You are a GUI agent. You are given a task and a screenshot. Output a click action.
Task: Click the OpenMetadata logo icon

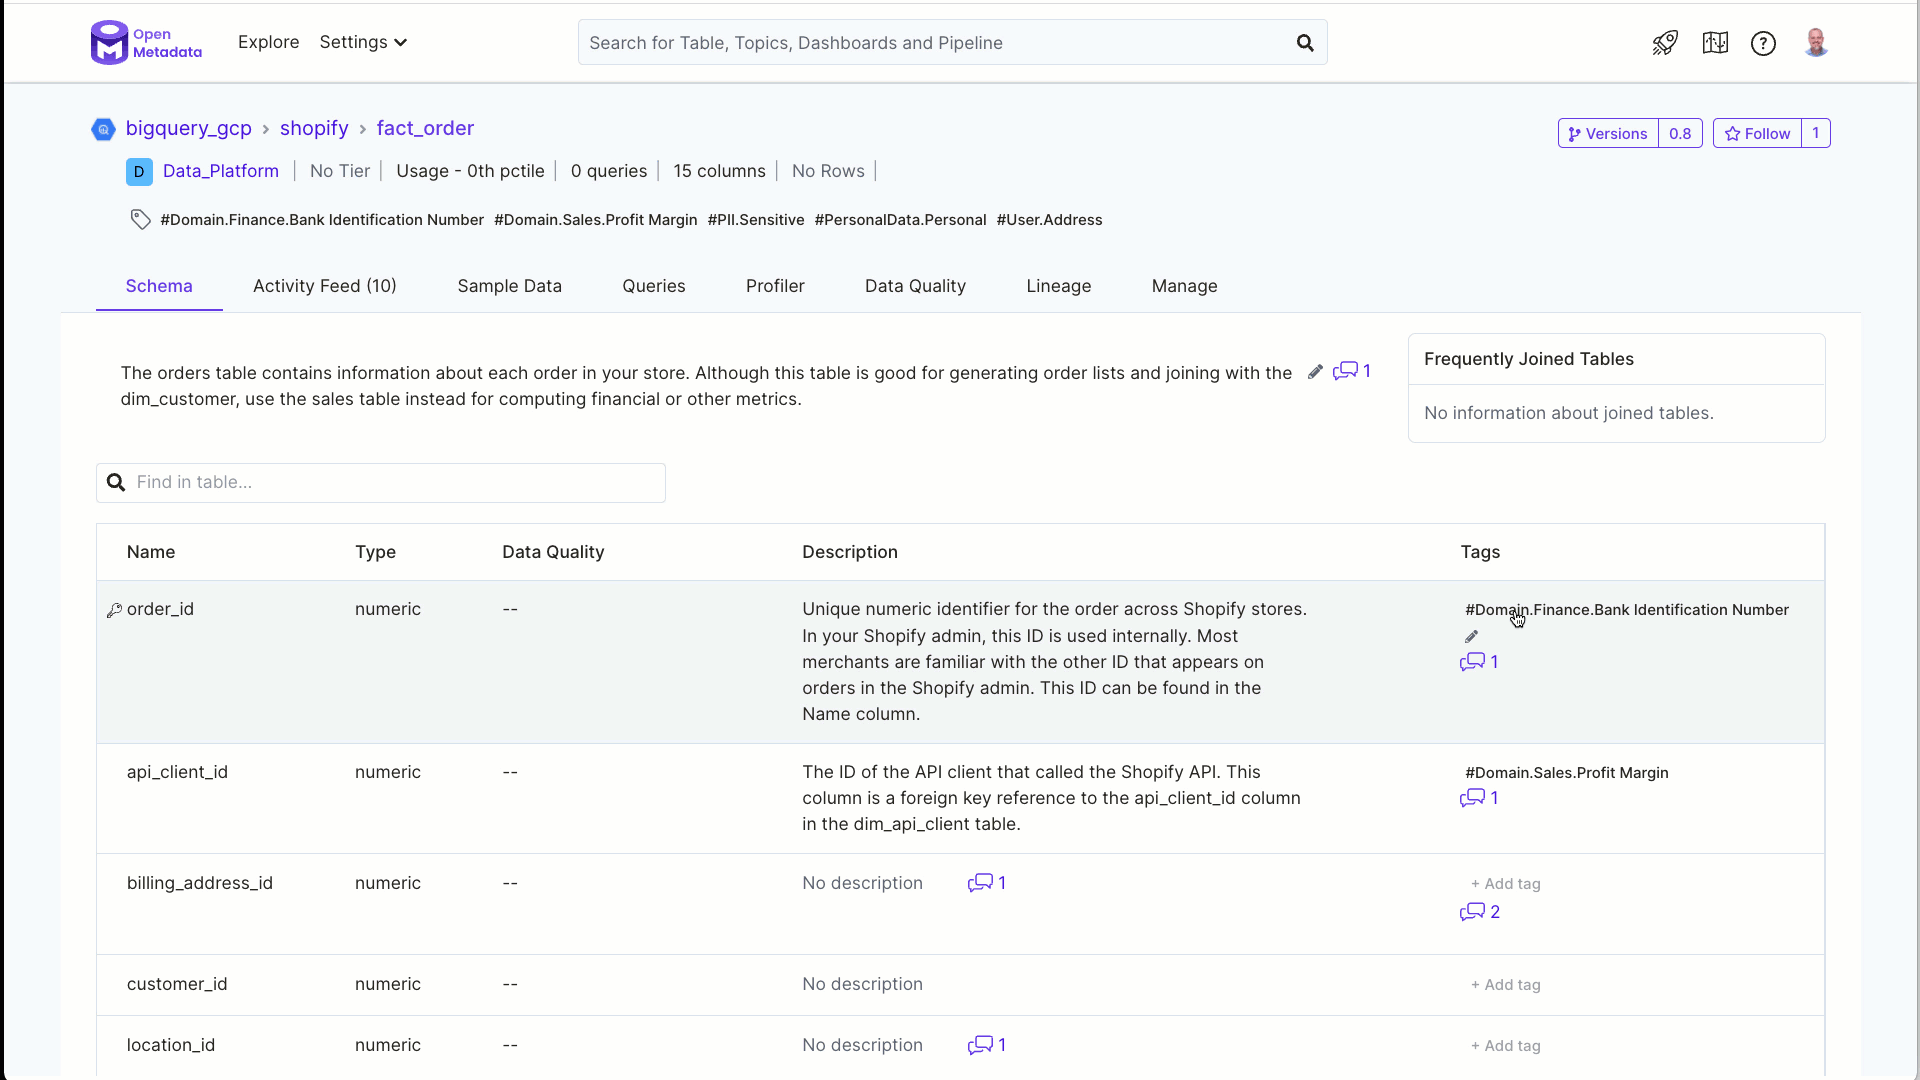tap(110, 43)
